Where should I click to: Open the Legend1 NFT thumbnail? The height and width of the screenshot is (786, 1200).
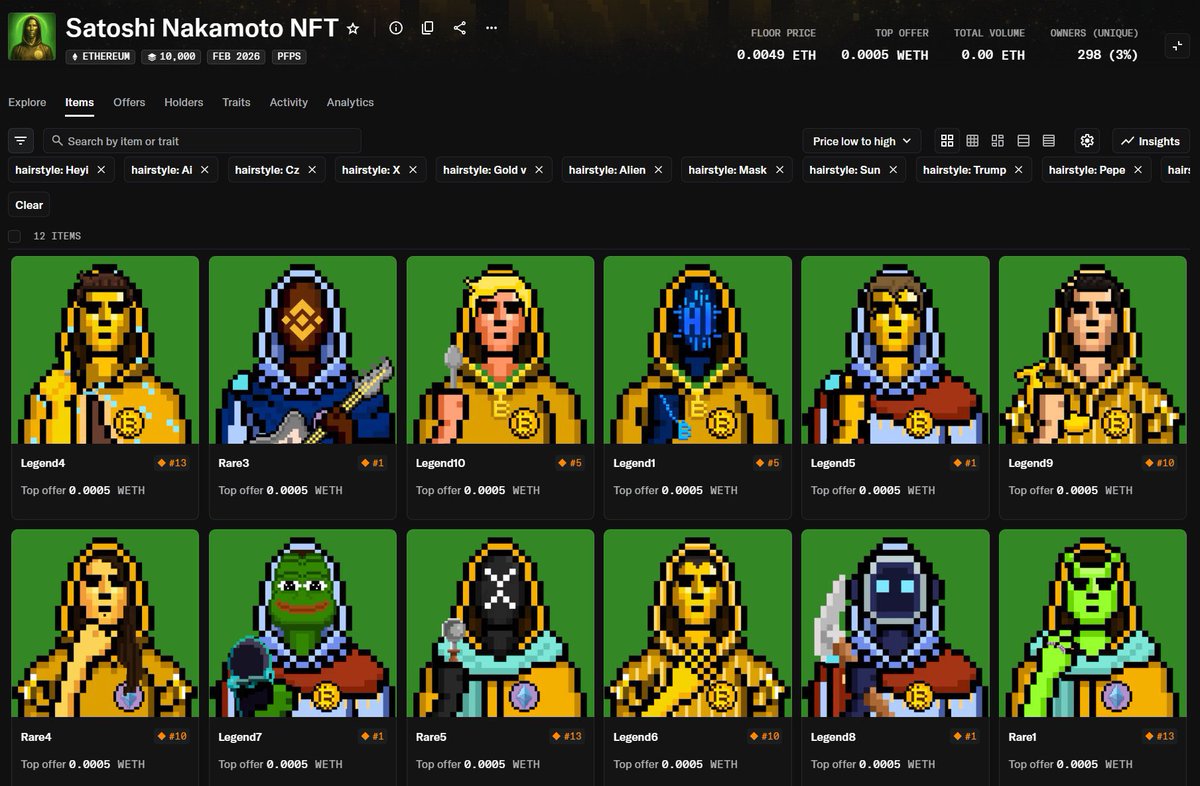tap(698, 350)
